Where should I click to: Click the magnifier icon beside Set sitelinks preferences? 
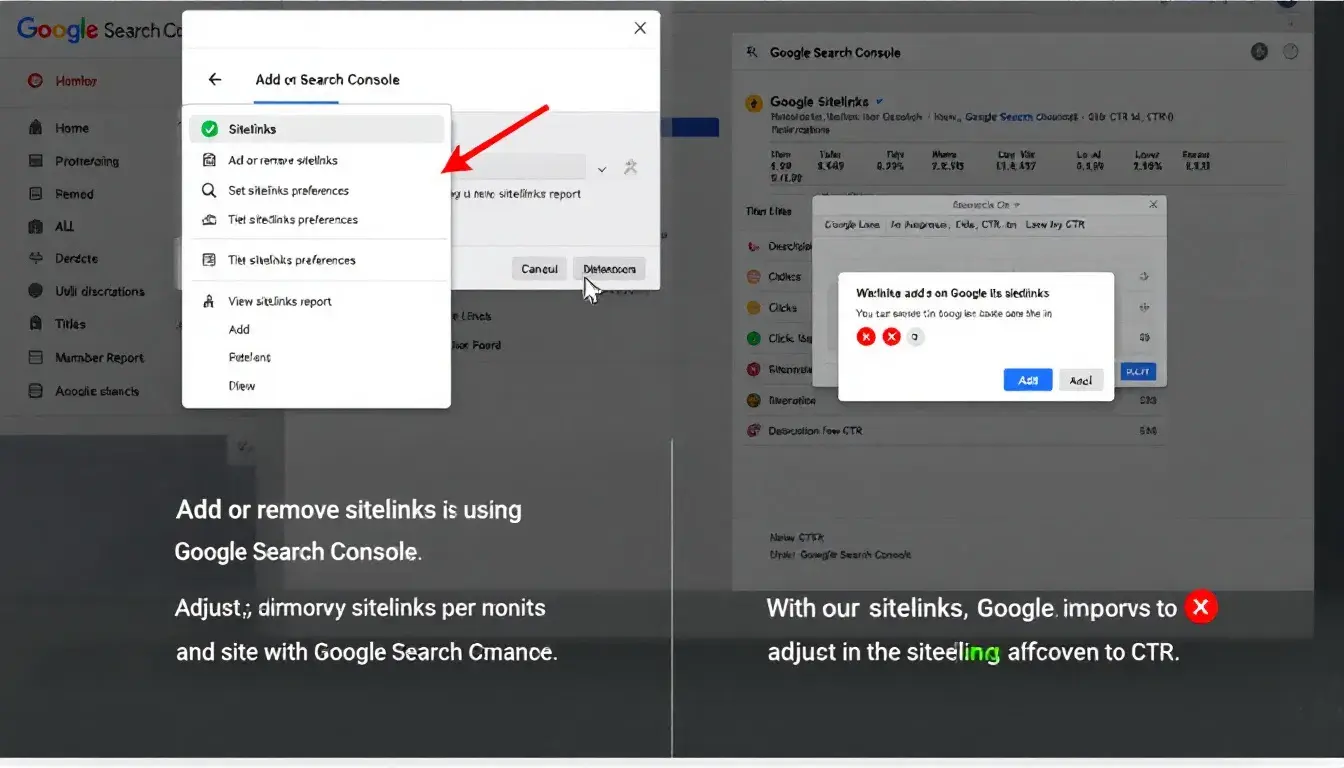209,190
